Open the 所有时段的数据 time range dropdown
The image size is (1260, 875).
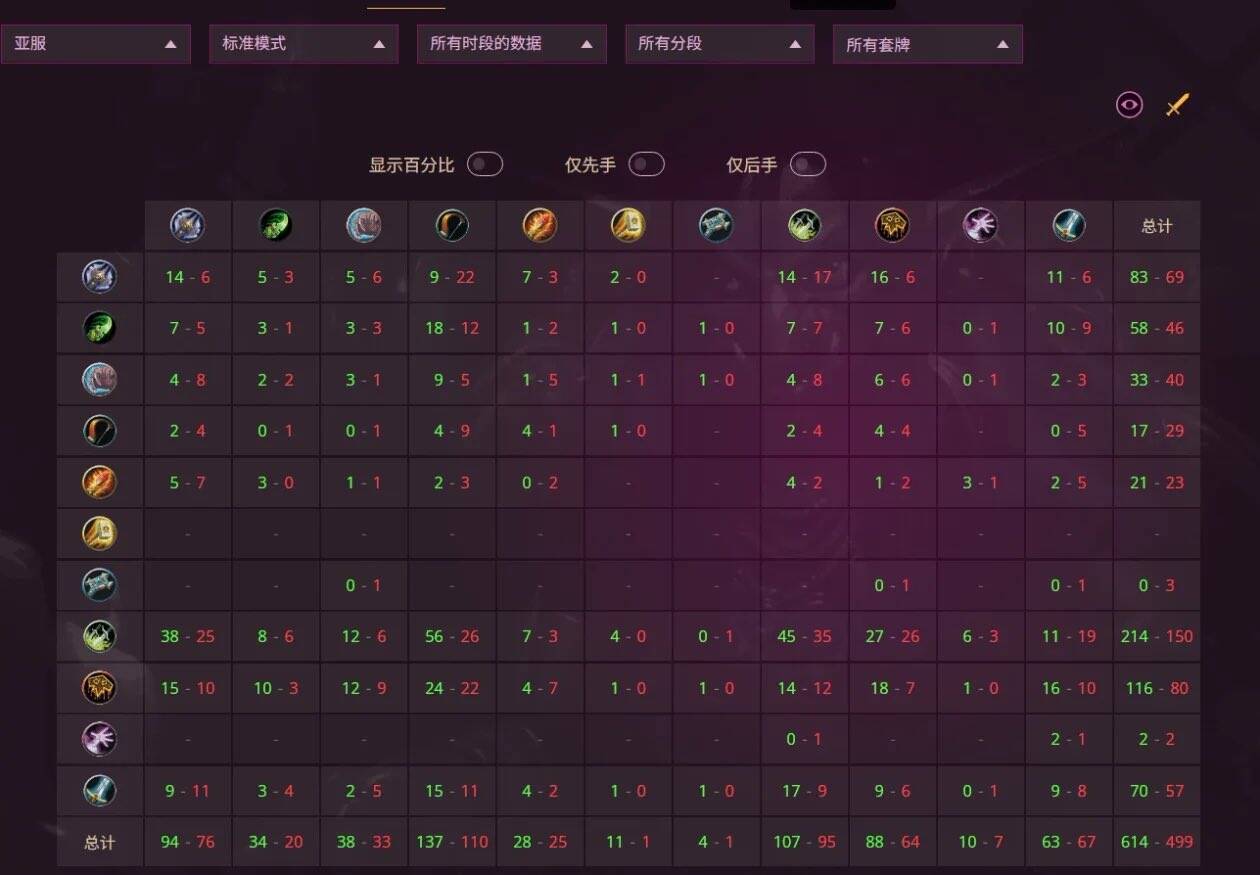(x=511, y=44)
